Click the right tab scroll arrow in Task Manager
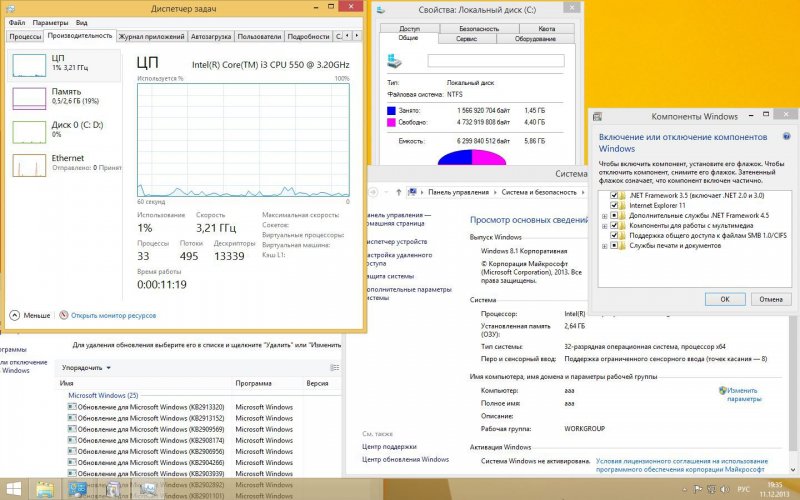This screenshot has height=500, width=800. click(356, 36)
